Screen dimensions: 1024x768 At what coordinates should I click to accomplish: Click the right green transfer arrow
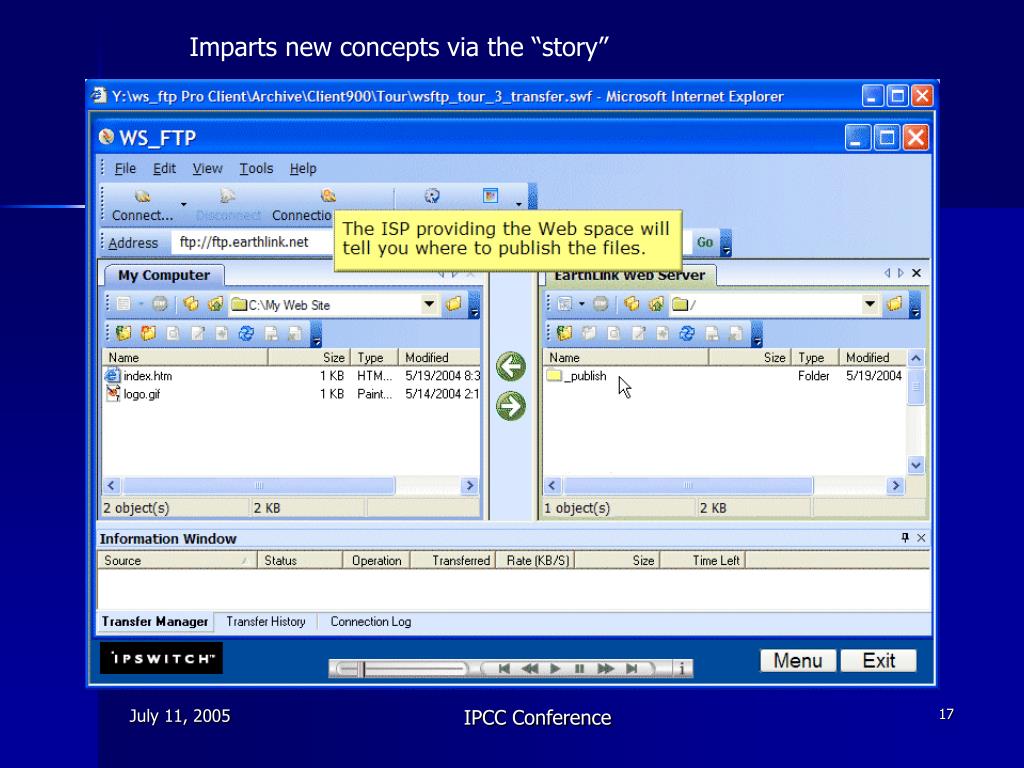click(511, 406)
